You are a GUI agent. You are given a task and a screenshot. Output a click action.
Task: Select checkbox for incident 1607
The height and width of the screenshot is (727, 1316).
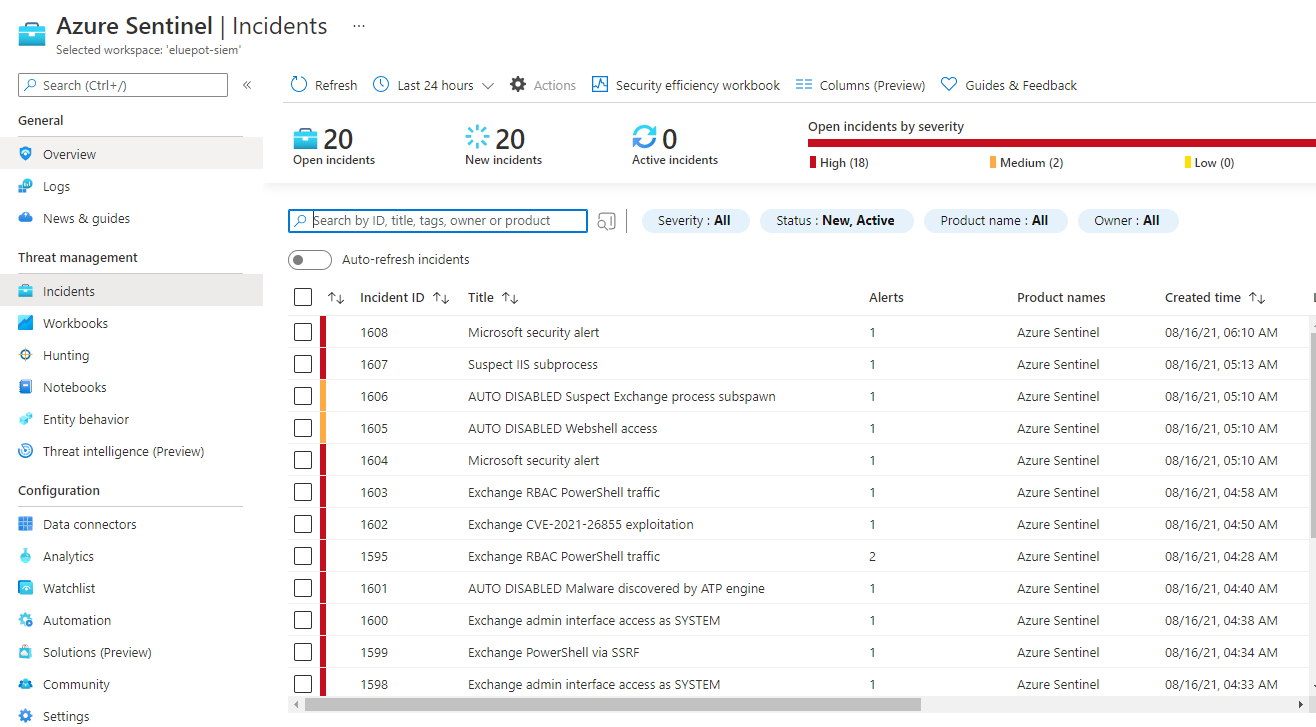[303, 364]
